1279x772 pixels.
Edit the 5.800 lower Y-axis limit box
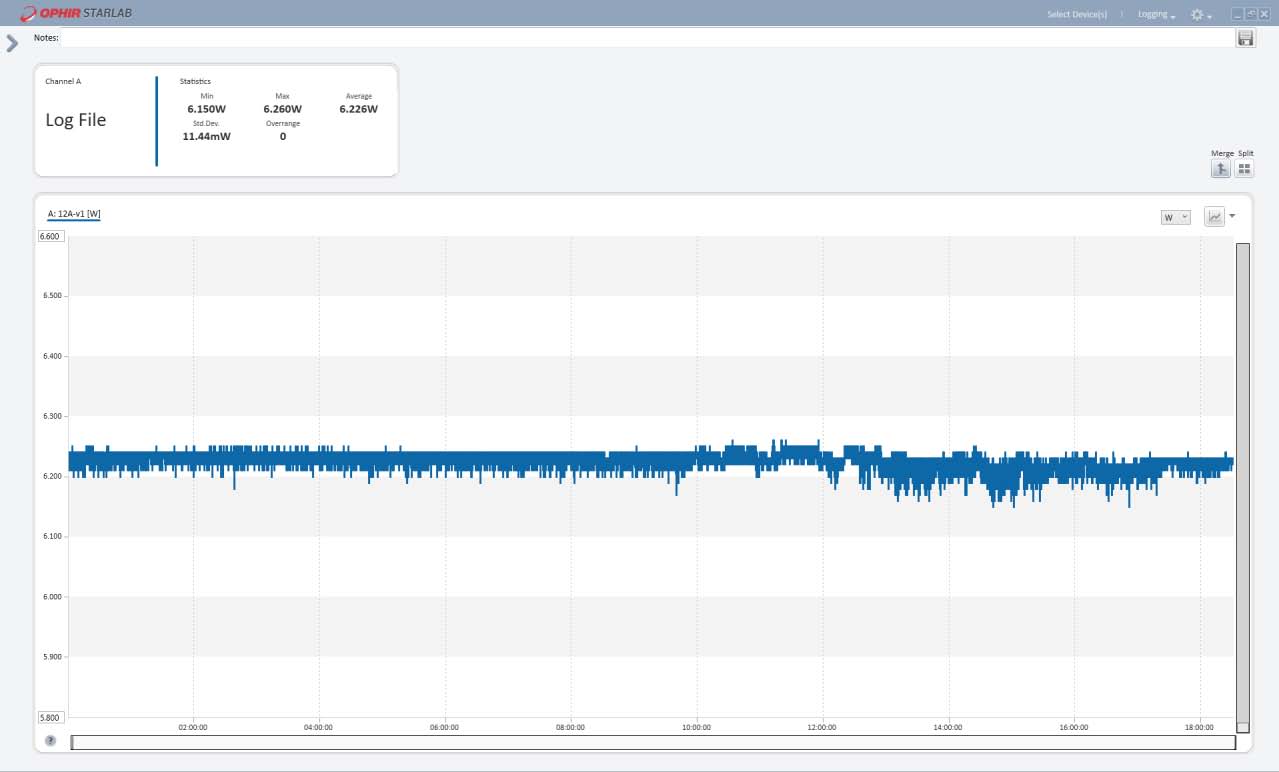(x=50, y=717)
